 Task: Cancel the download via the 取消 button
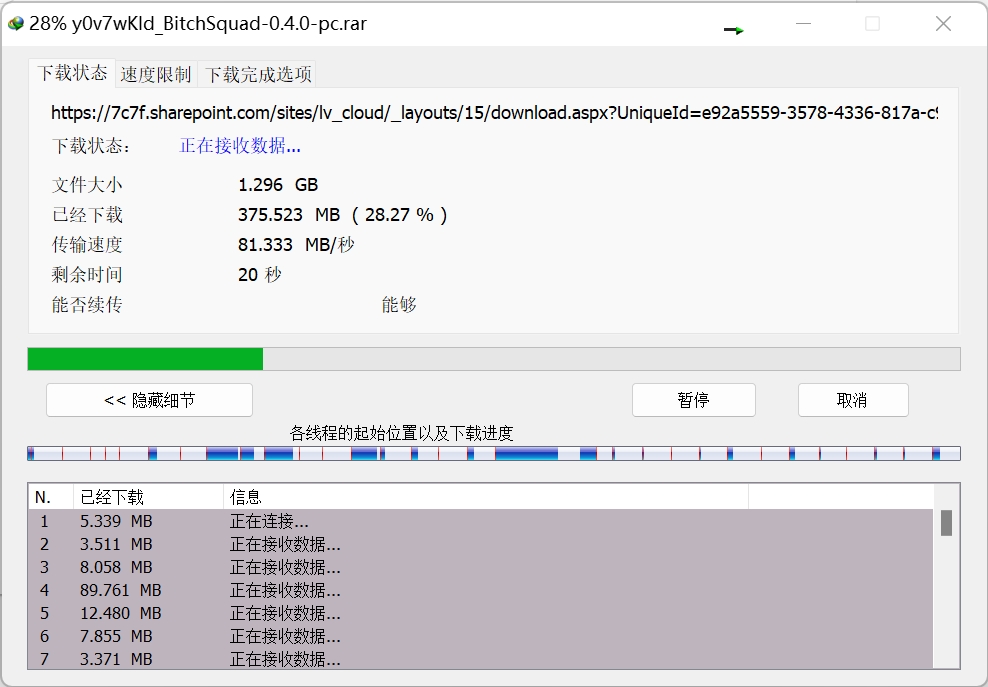coord(852,400)
